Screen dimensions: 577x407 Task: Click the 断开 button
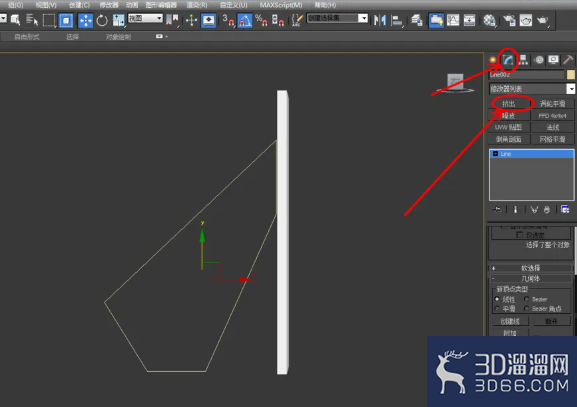[551, 321]
